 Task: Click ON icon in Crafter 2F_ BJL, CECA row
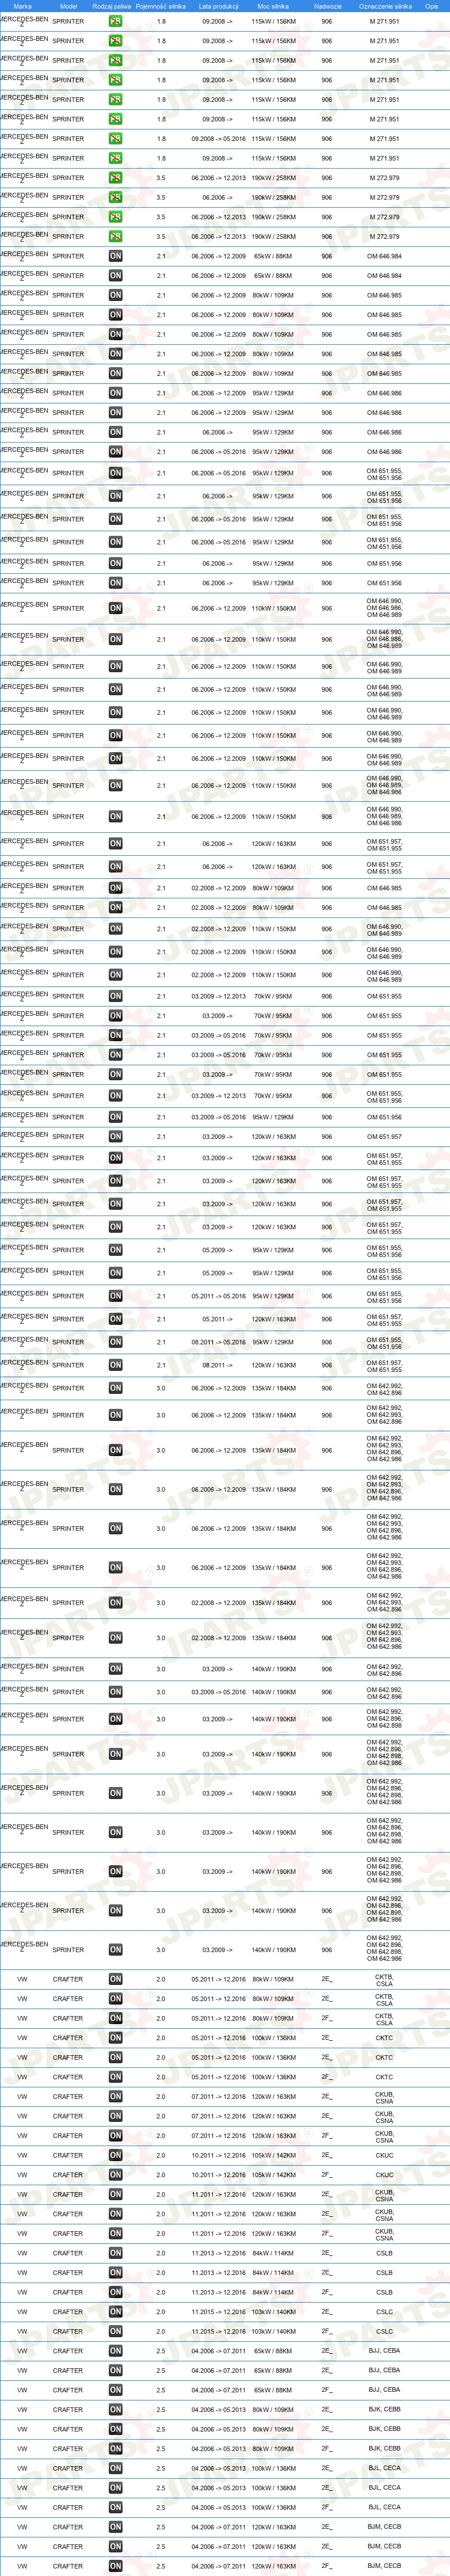(115, 2507)
